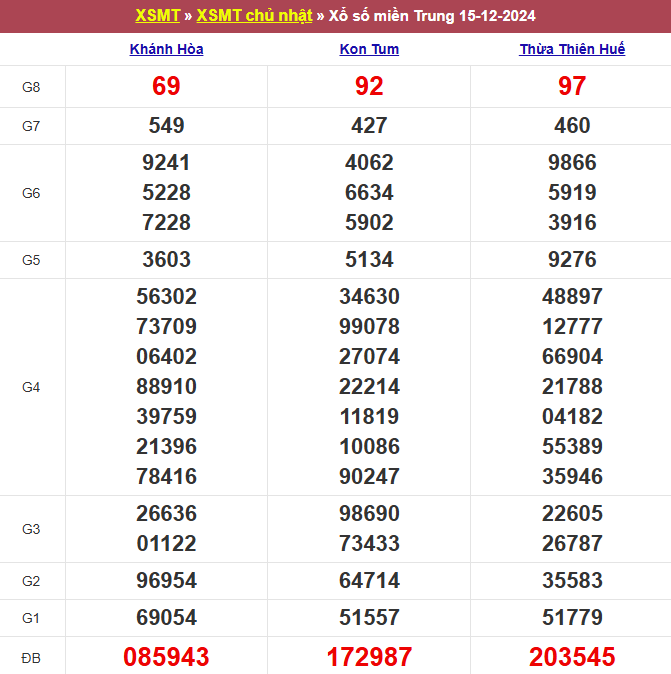The width and height of the screenshot is (671, 674).
Task: Open the Kon Tum province link
Action: click(x=369, y=49)
